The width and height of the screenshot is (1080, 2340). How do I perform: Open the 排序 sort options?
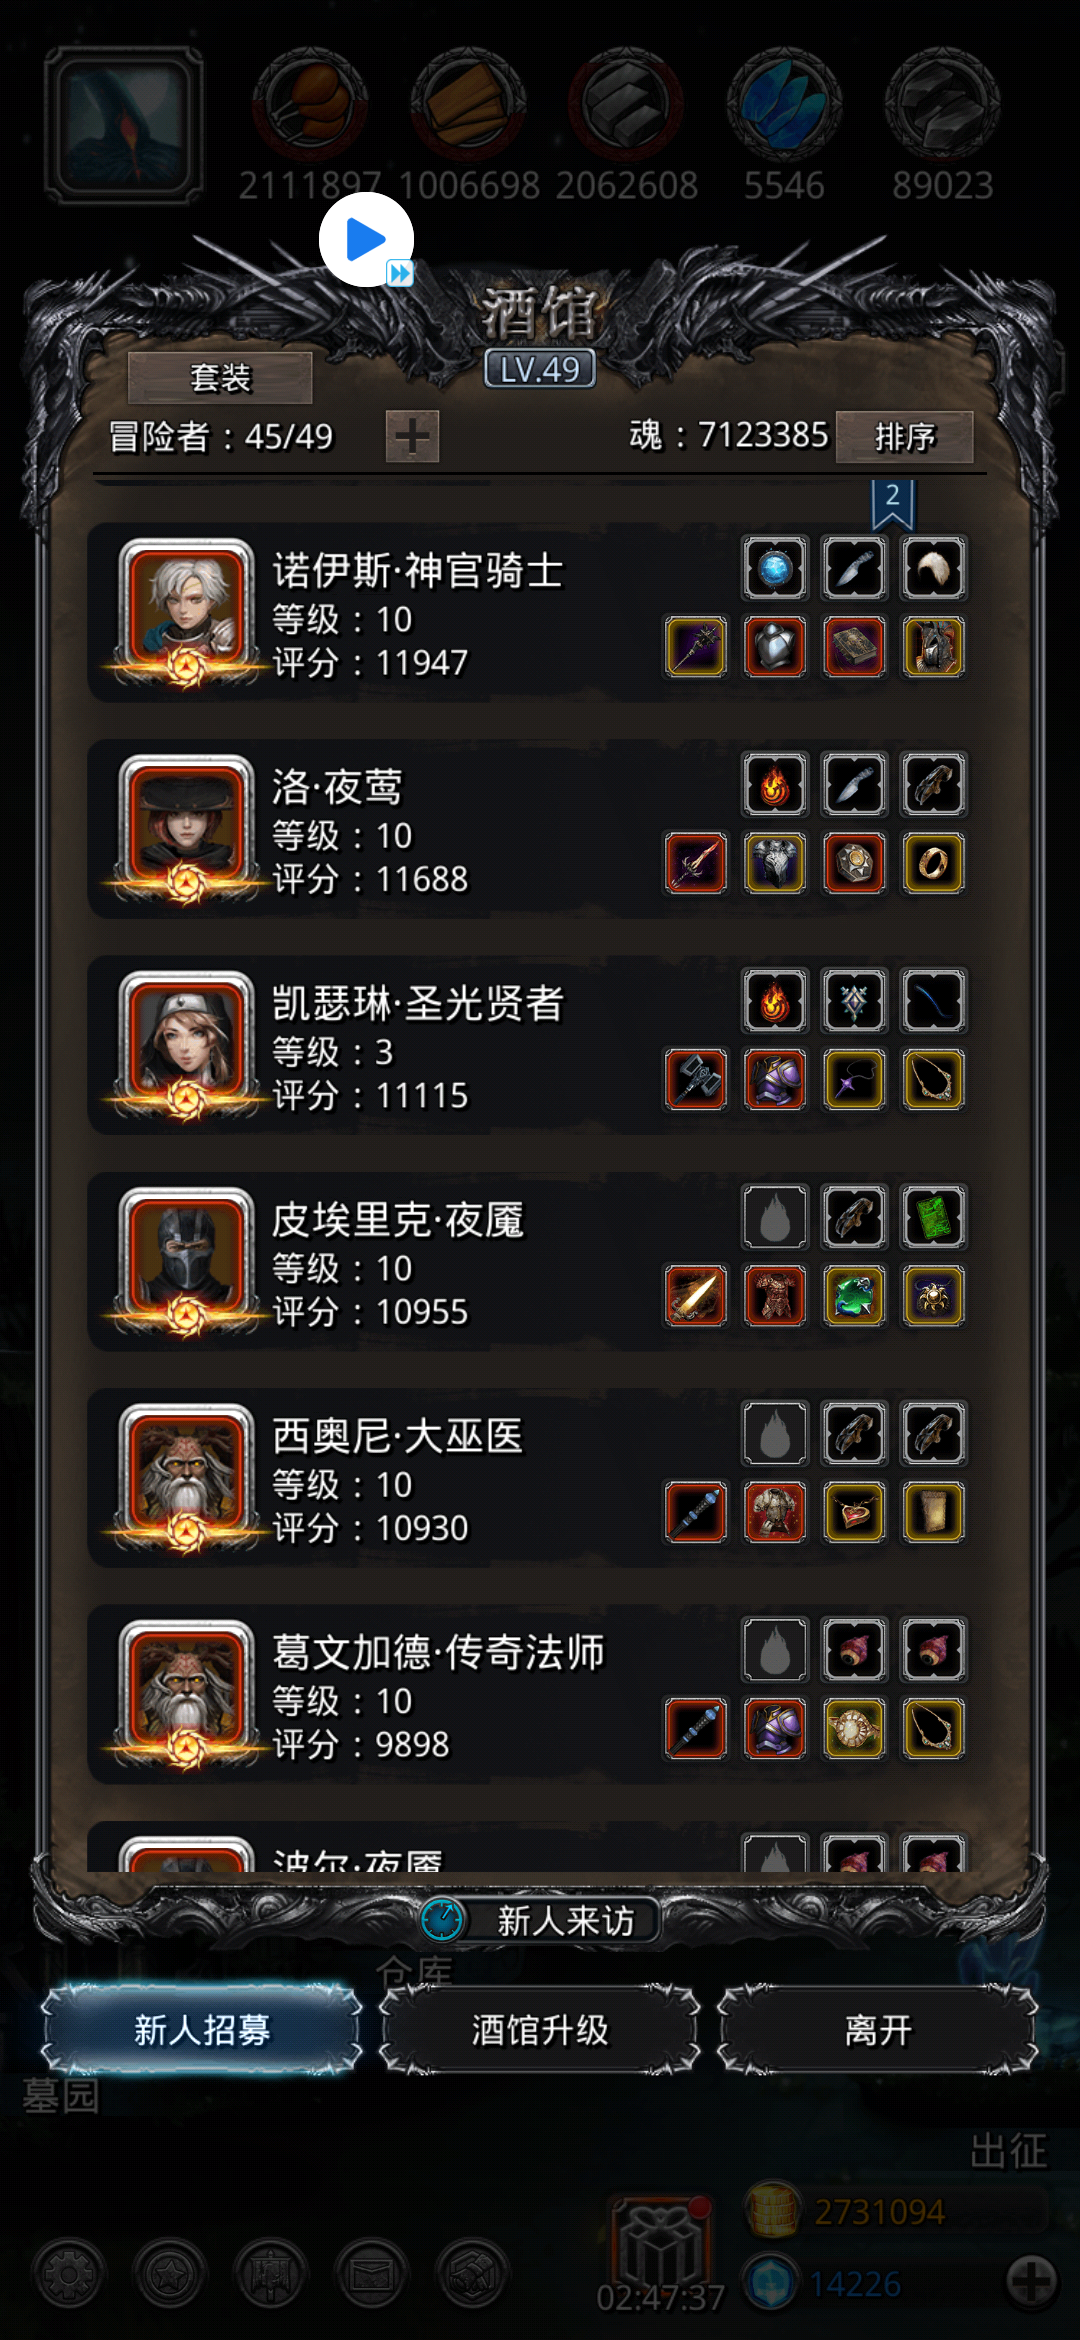904,437
